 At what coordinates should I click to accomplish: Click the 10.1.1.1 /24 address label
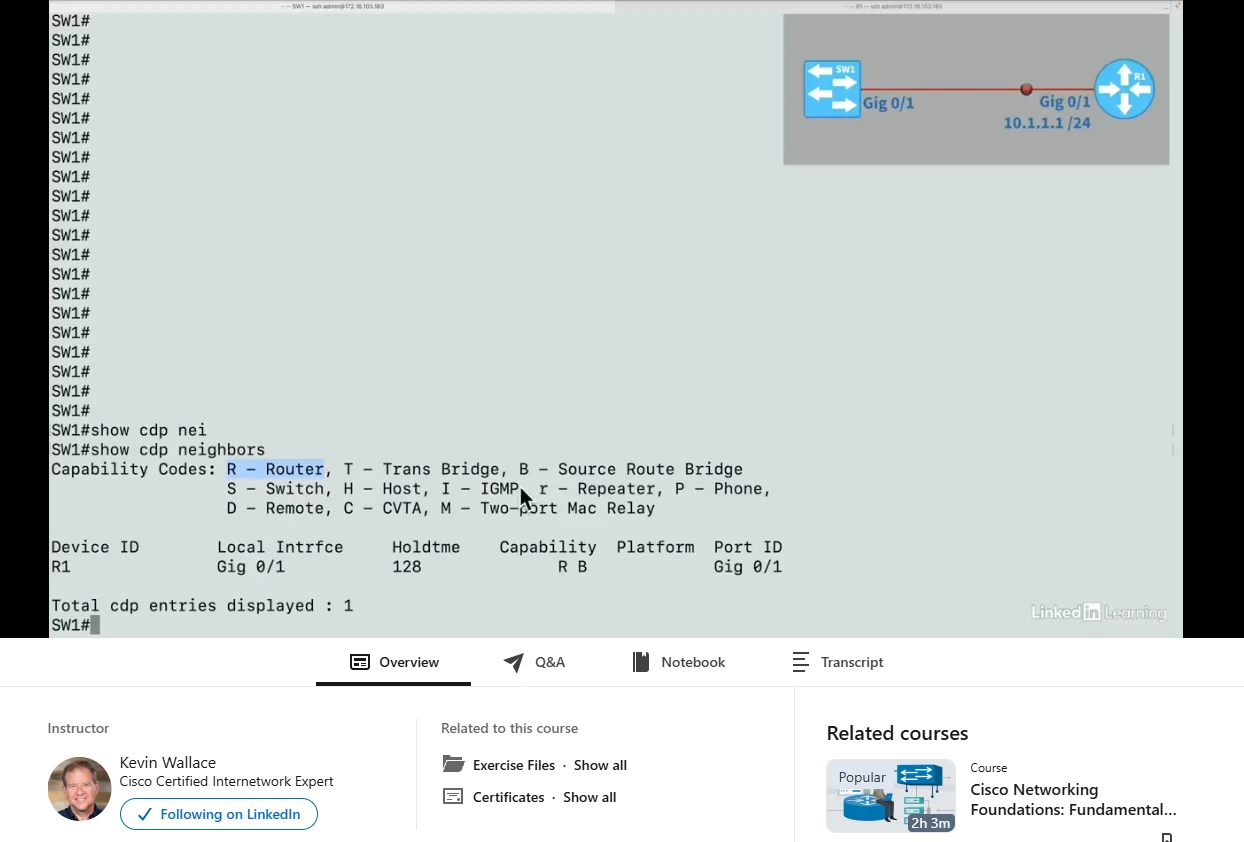tap(1047, 123)
